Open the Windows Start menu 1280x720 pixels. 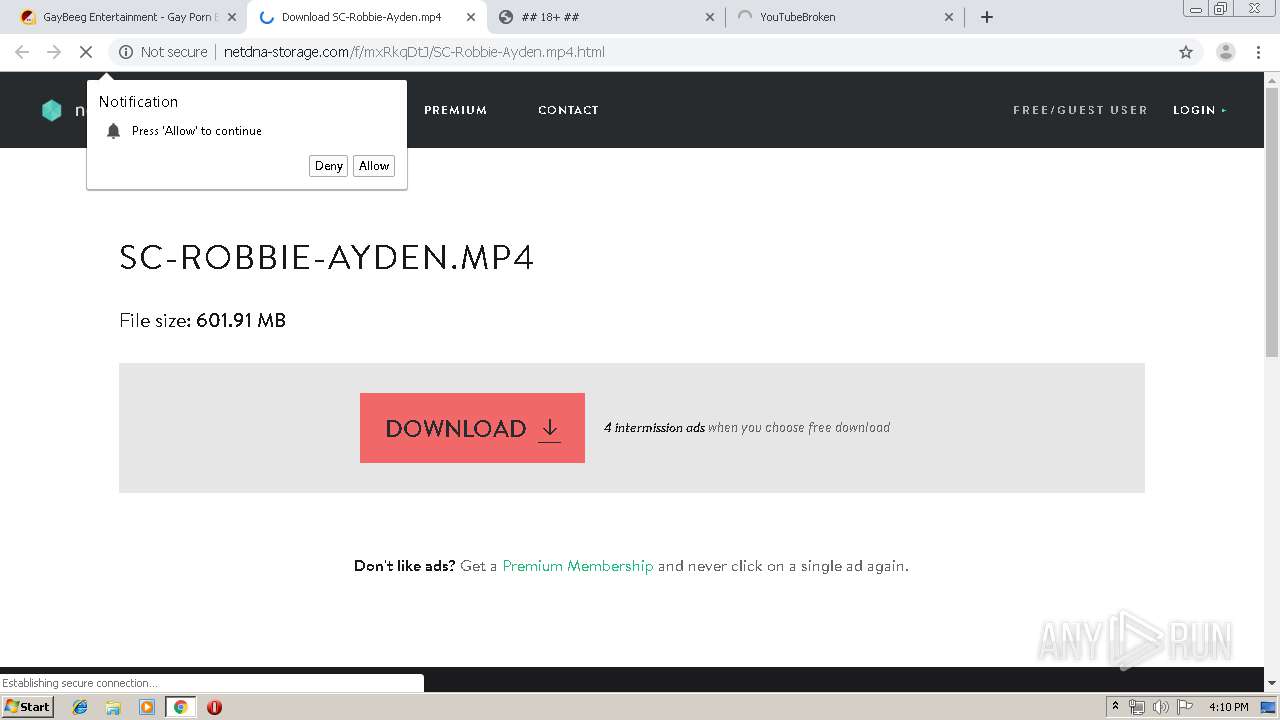[x=27, y=706]
